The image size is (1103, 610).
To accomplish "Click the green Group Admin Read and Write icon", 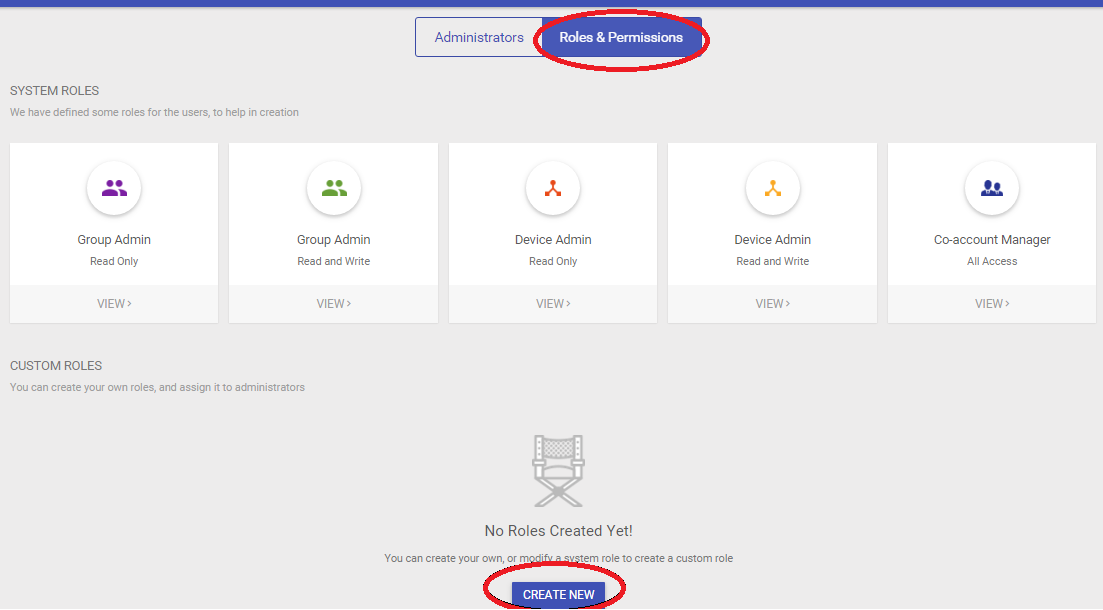I will click(333, 188).
